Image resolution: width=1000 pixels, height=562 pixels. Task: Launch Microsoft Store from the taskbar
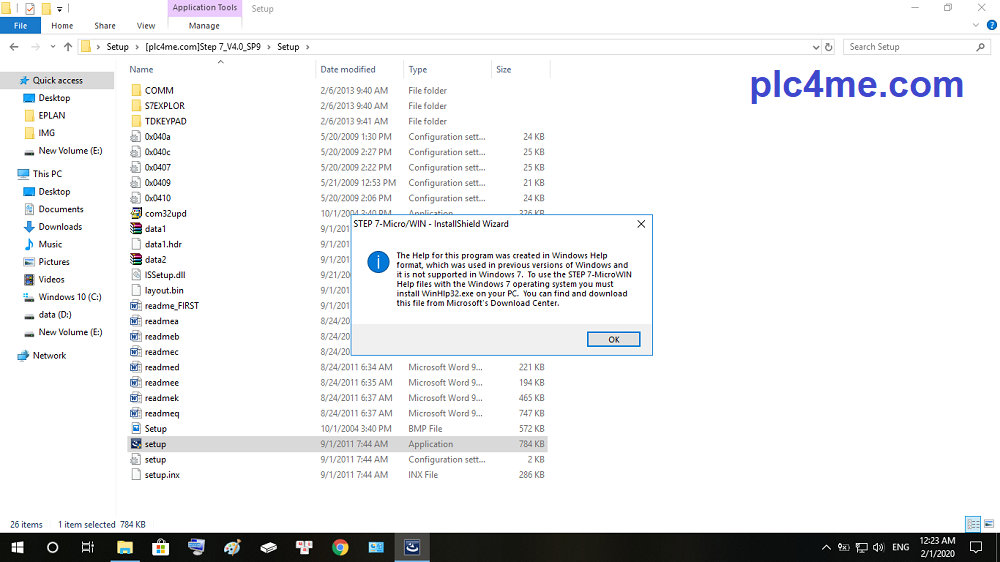pos(160,547)
